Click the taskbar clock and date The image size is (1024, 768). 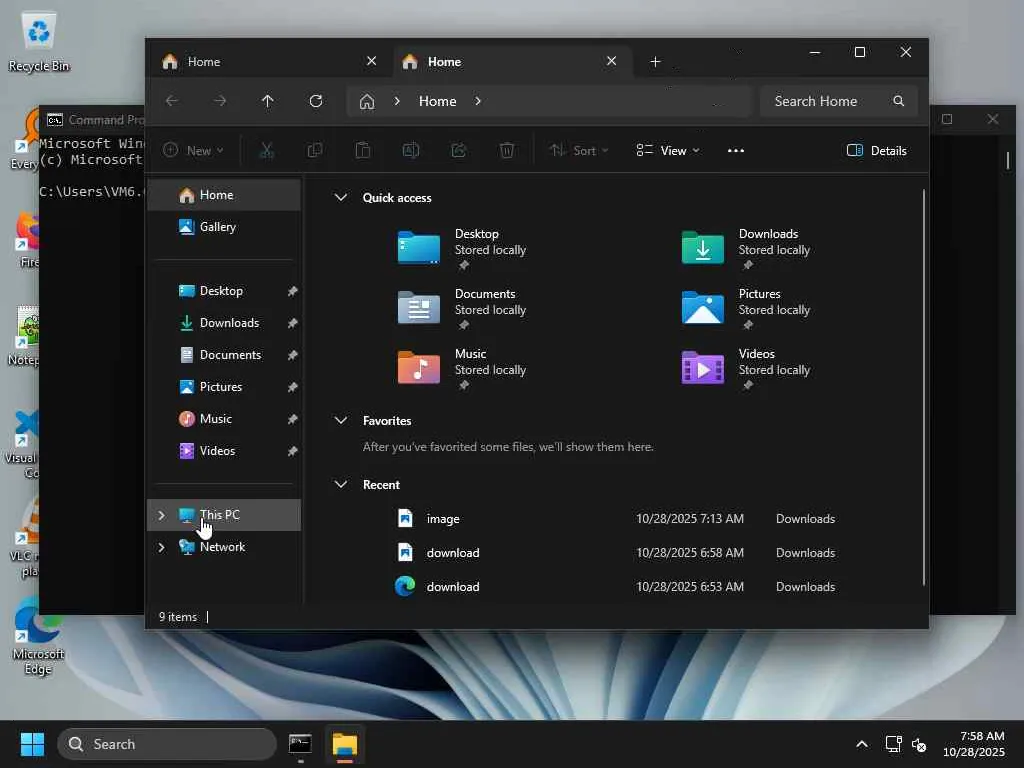(x=974, y=744)
